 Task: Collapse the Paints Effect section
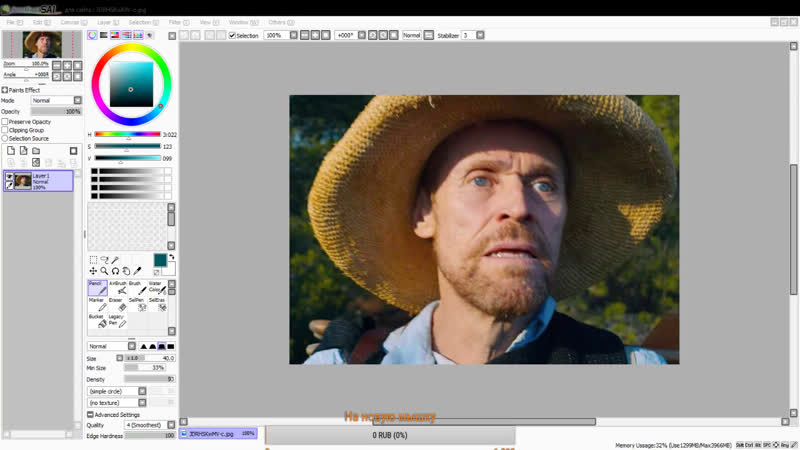(x=5, y=90)
